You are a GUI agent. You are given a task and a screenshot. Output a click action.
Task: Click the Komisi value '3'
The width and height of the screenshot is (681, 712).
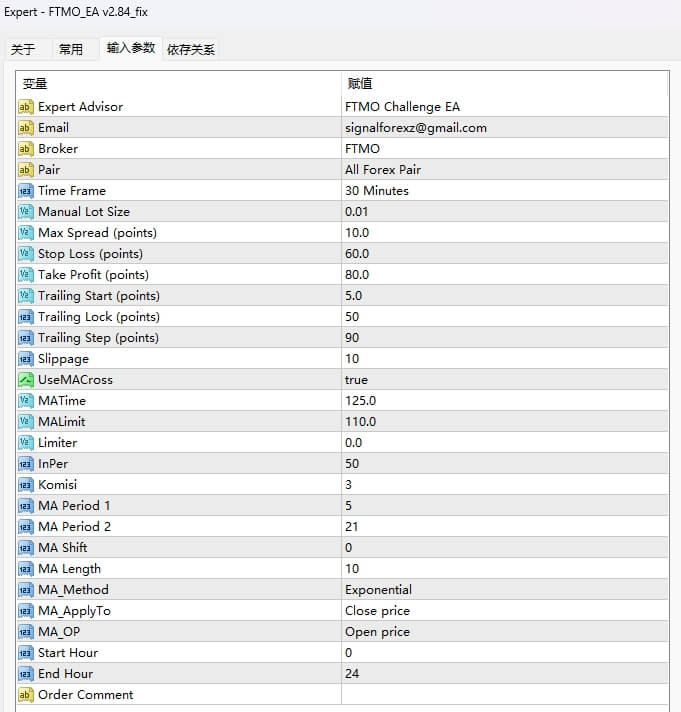click(348, 485)
